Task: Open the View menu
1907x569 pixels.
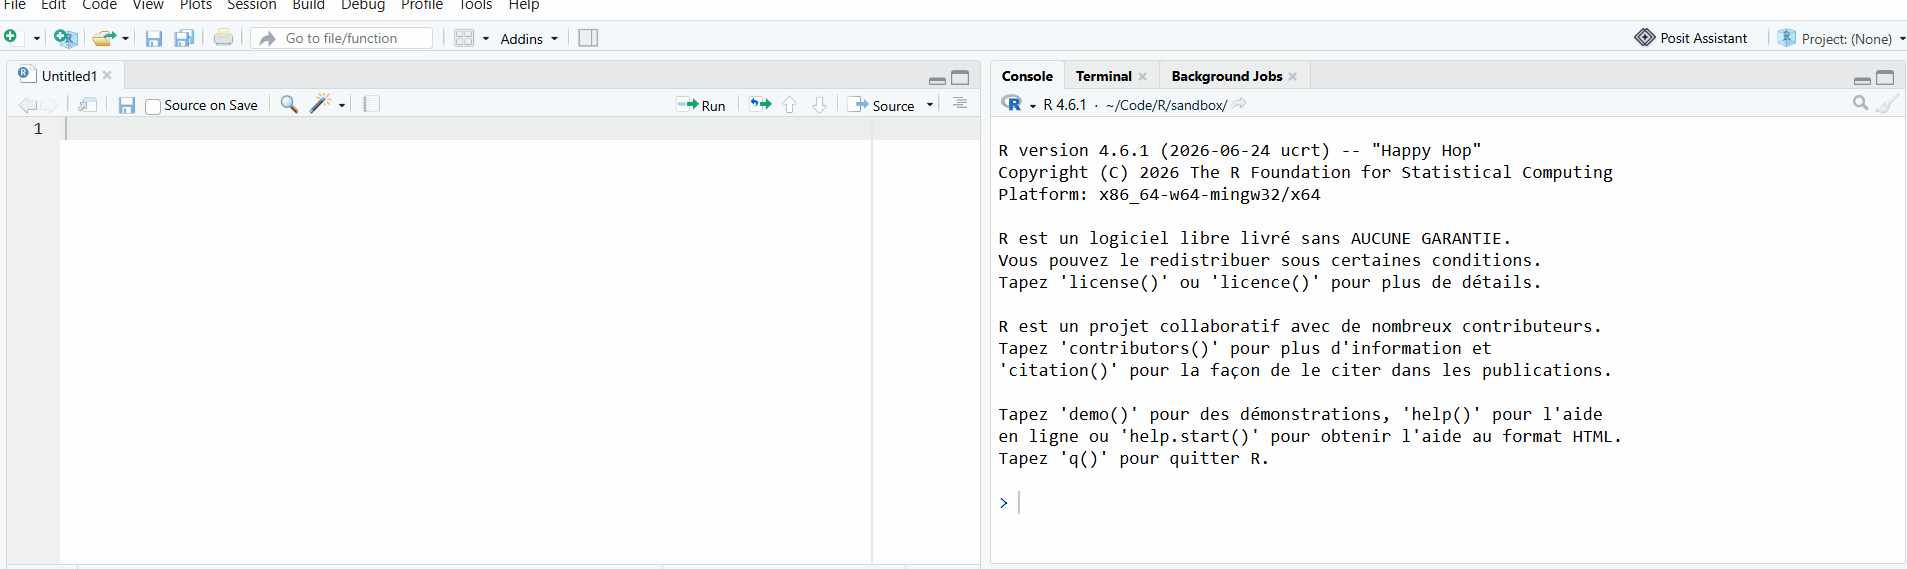Action: (x=148, y=5)
